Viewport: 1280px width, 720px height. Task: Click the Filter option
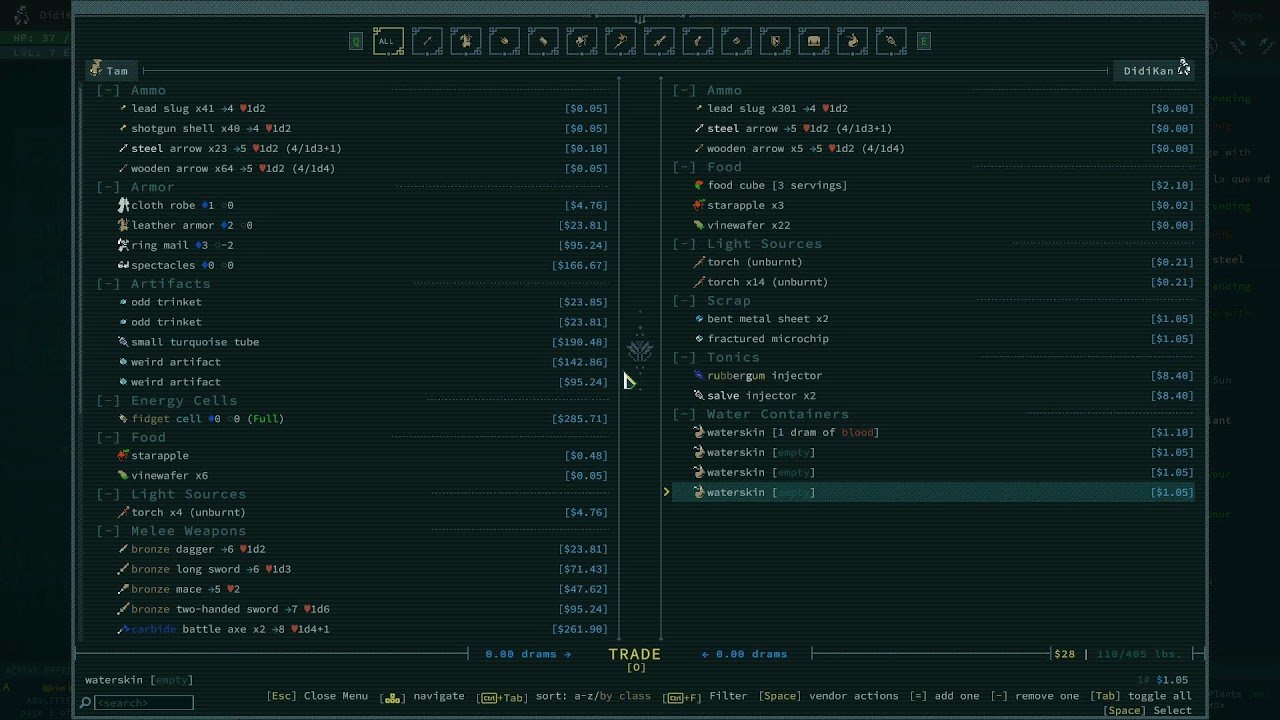(x=706, y=696)
